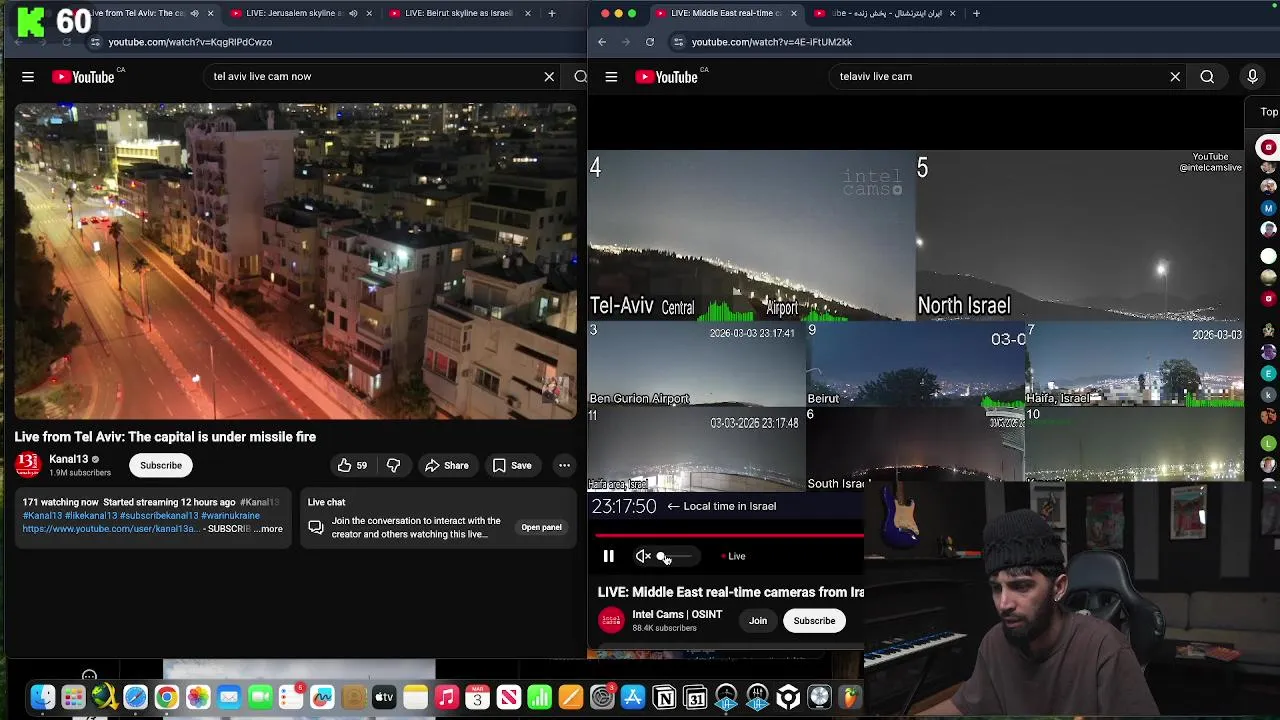The width and height of the screenshot is (1280, 720).
Task: Open the YouTube guide menu in right window
Action: [x=611, y=76]
